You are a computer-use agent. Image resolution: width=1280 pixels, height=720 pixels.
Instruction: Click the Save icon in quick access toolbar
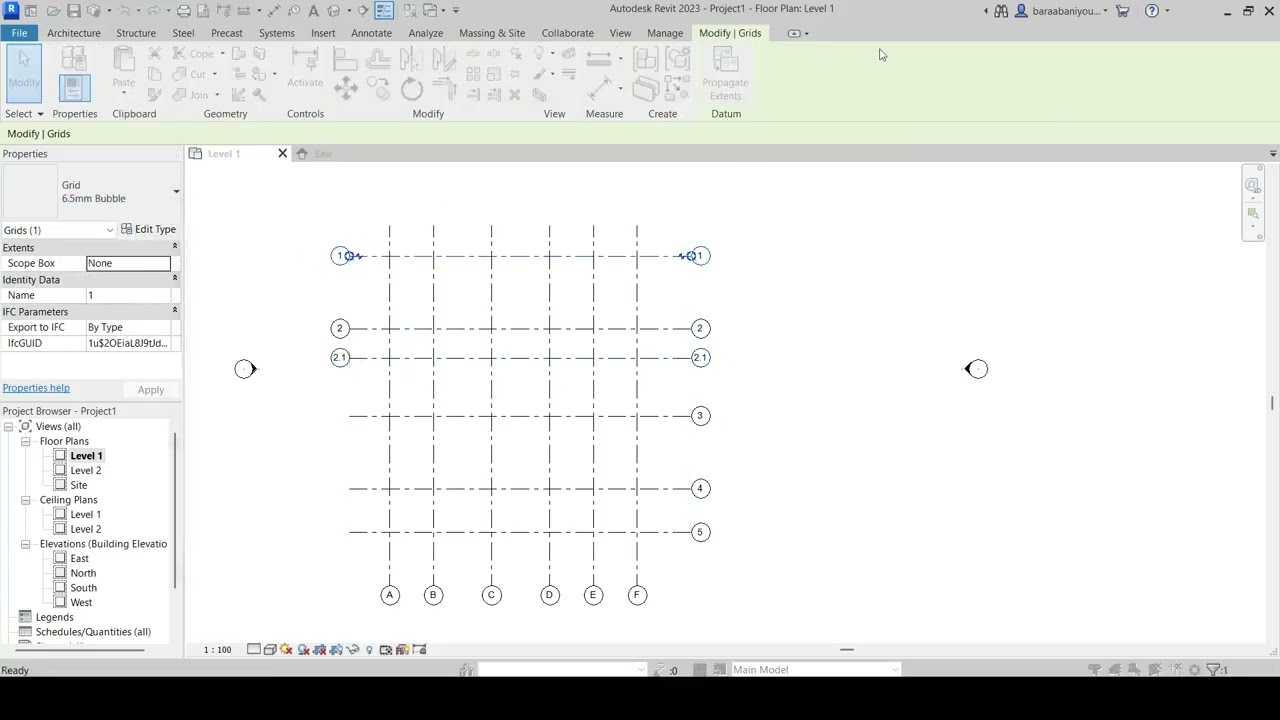pos(73,10)
